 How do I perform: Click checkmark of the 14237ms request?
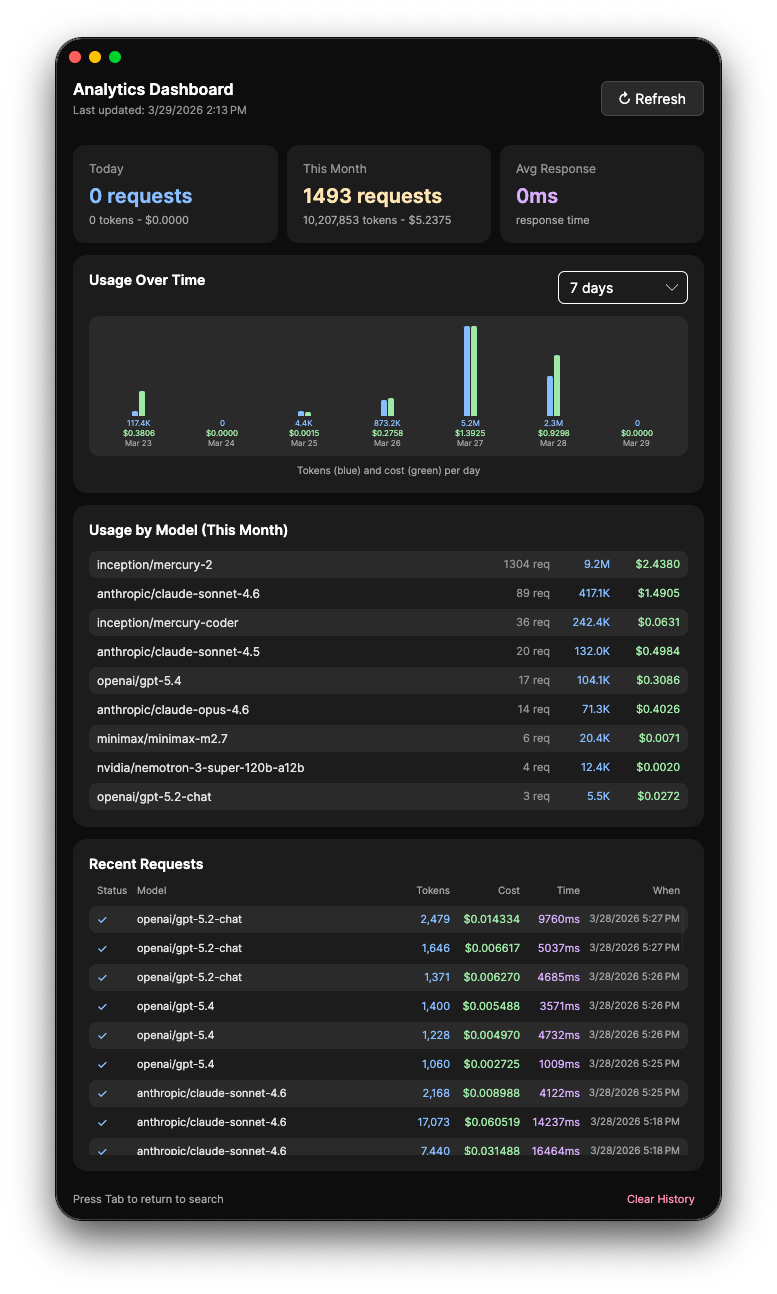pyautogui.click(x=102, y=1122)
